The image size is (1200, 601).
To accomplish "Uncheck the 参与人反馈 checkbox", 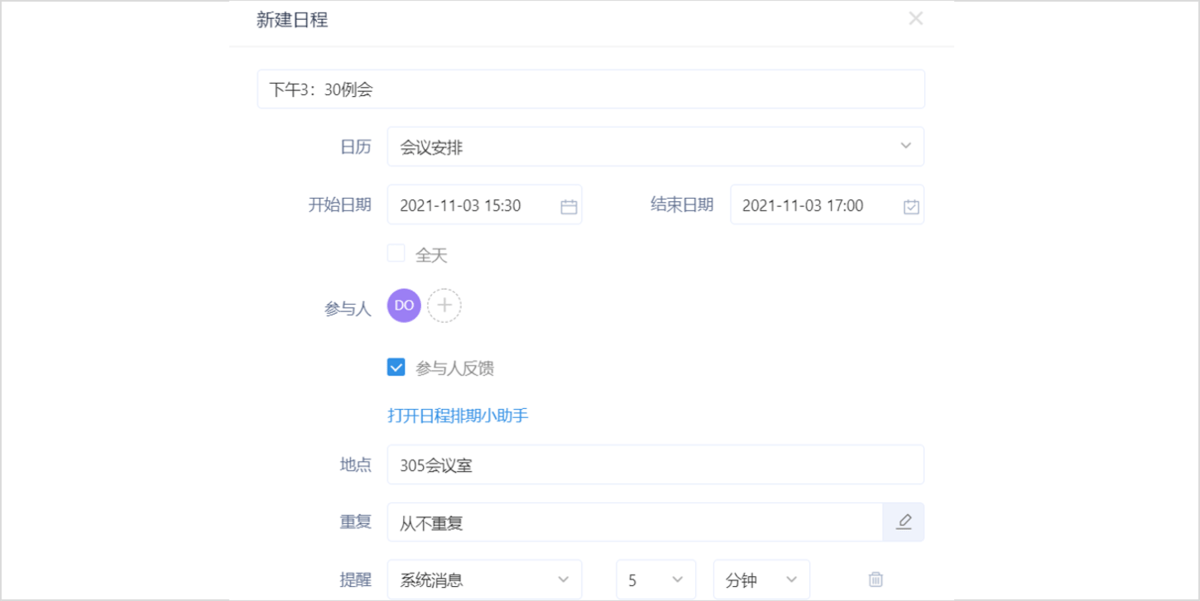I will click(396, 367).
